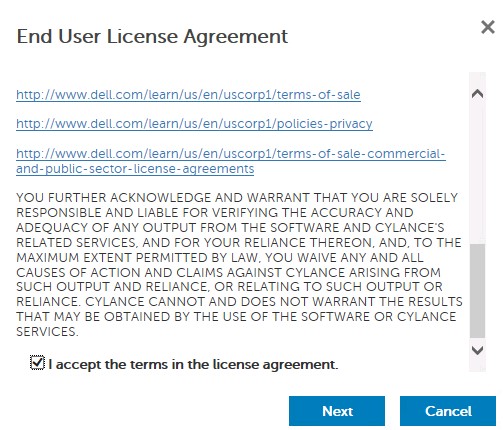The height and width of the screenshot is (430, 503).
Task: Click the final word SERVICES. in paragraph
Action: pyautogui.click(x=47, y=332)
